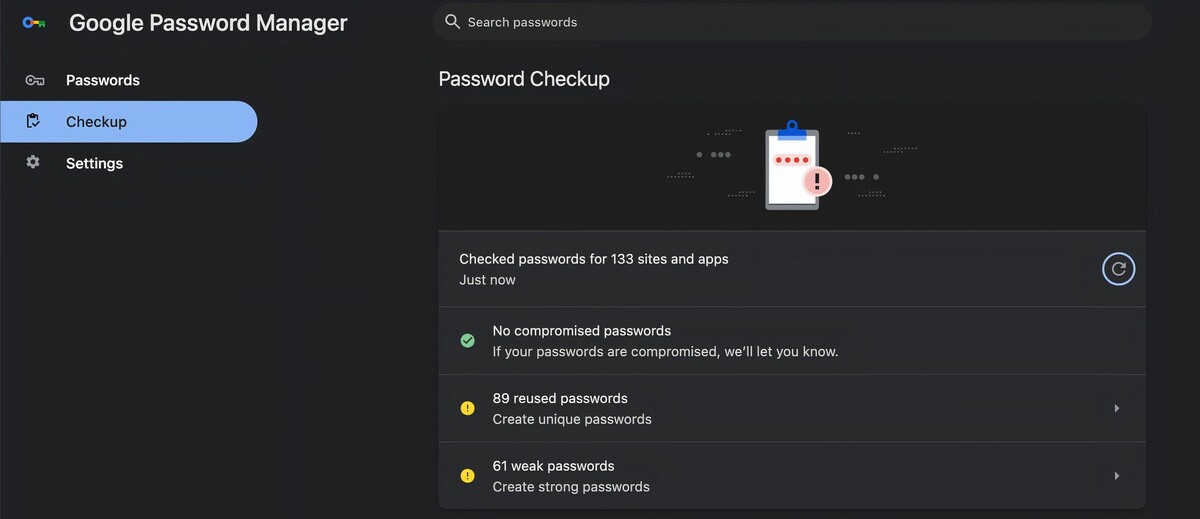Open the Passwords sidebar section
The image size is (1200, 519).
[x=129, y=80]
